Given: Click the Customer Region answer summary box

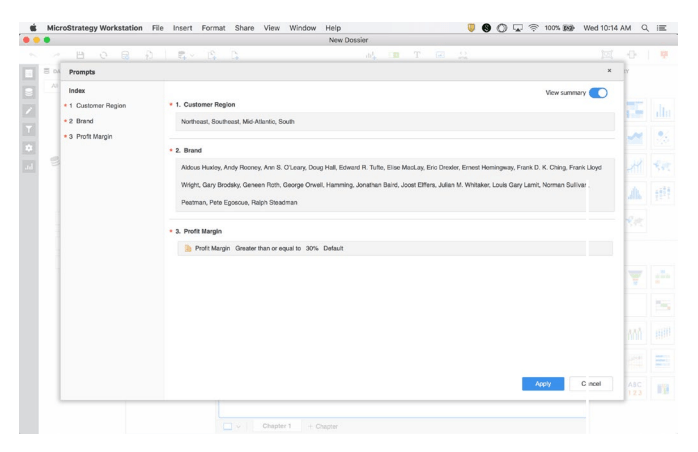Looking at the screenshot, I should click(x=394, y=122).
